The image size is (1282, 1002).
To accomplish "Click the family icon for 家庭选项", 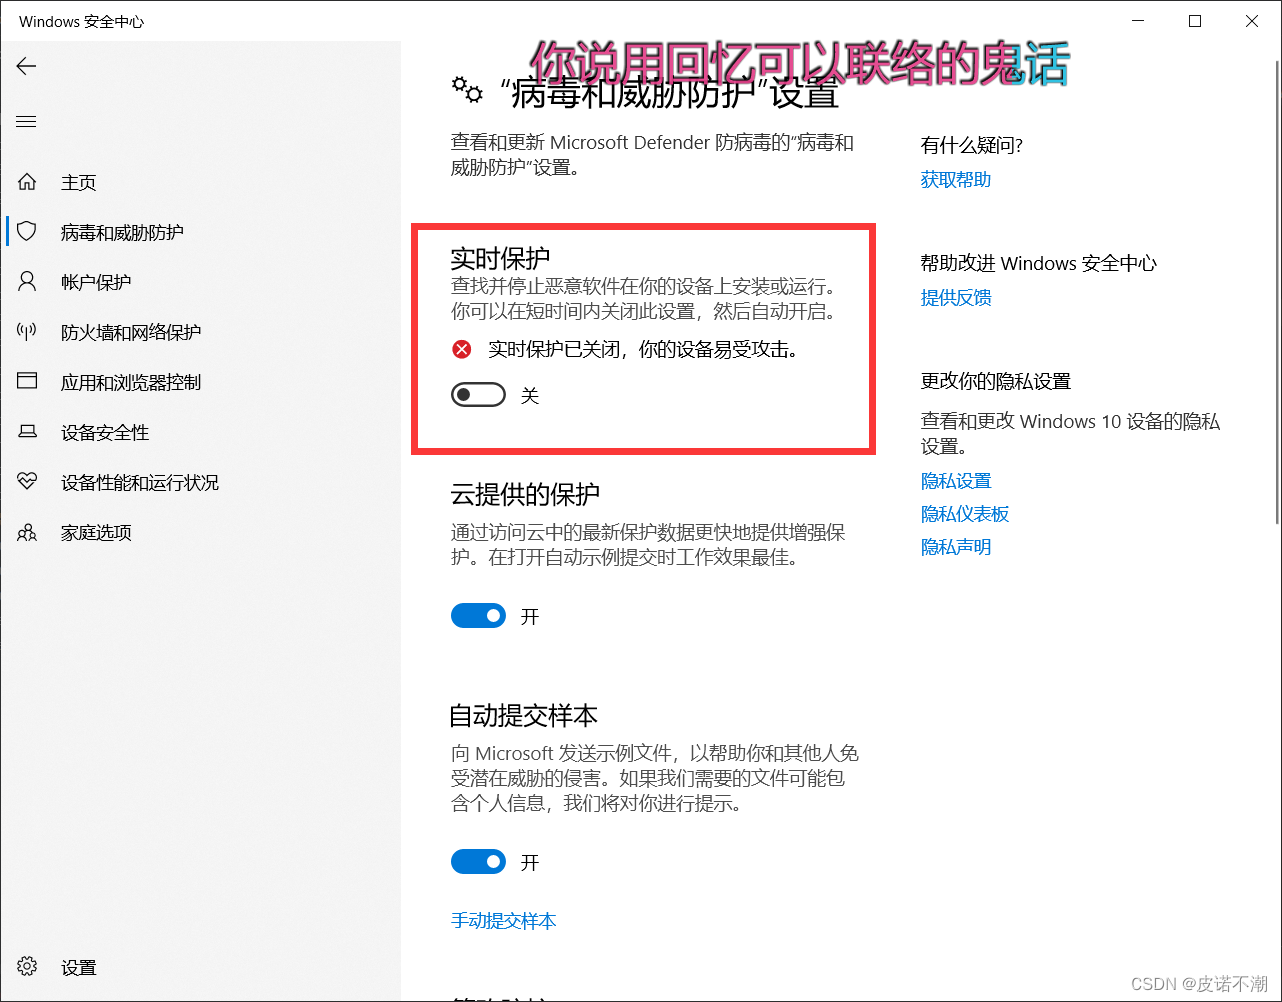I will (x=27, y=532).
